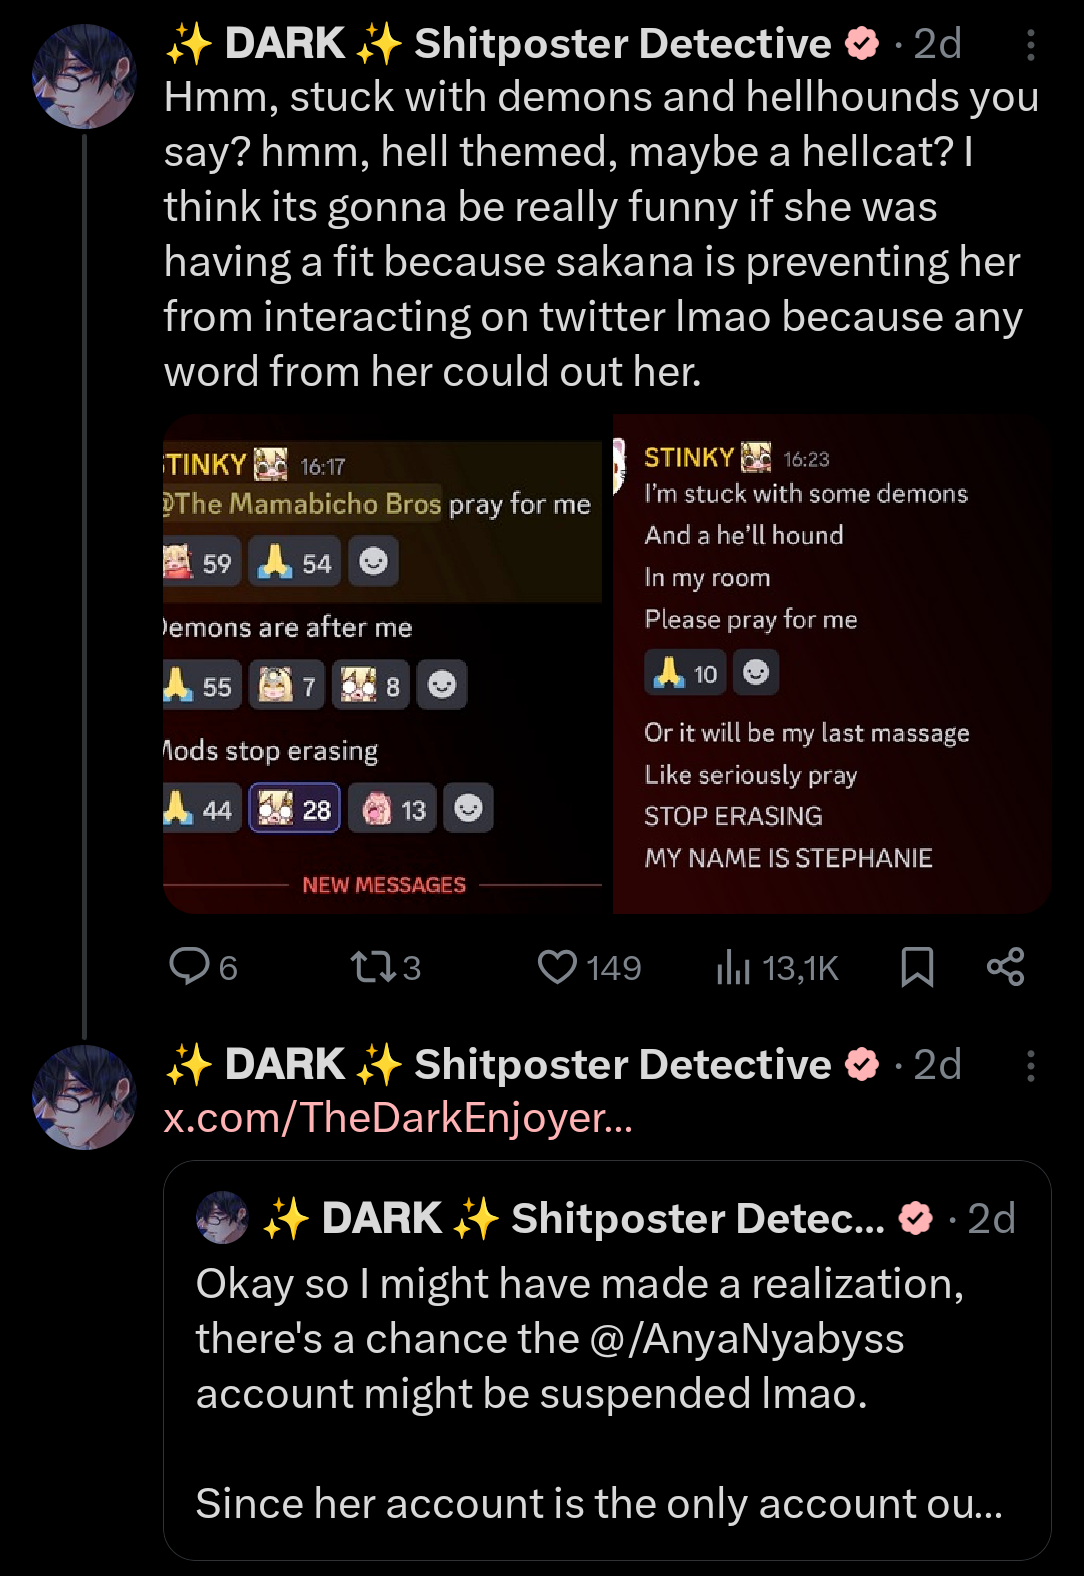The height and width of the screenshot is (1576, 1084).
Task: Open the three-dot menu on second tweet
Action: tap(1030, 1066)
